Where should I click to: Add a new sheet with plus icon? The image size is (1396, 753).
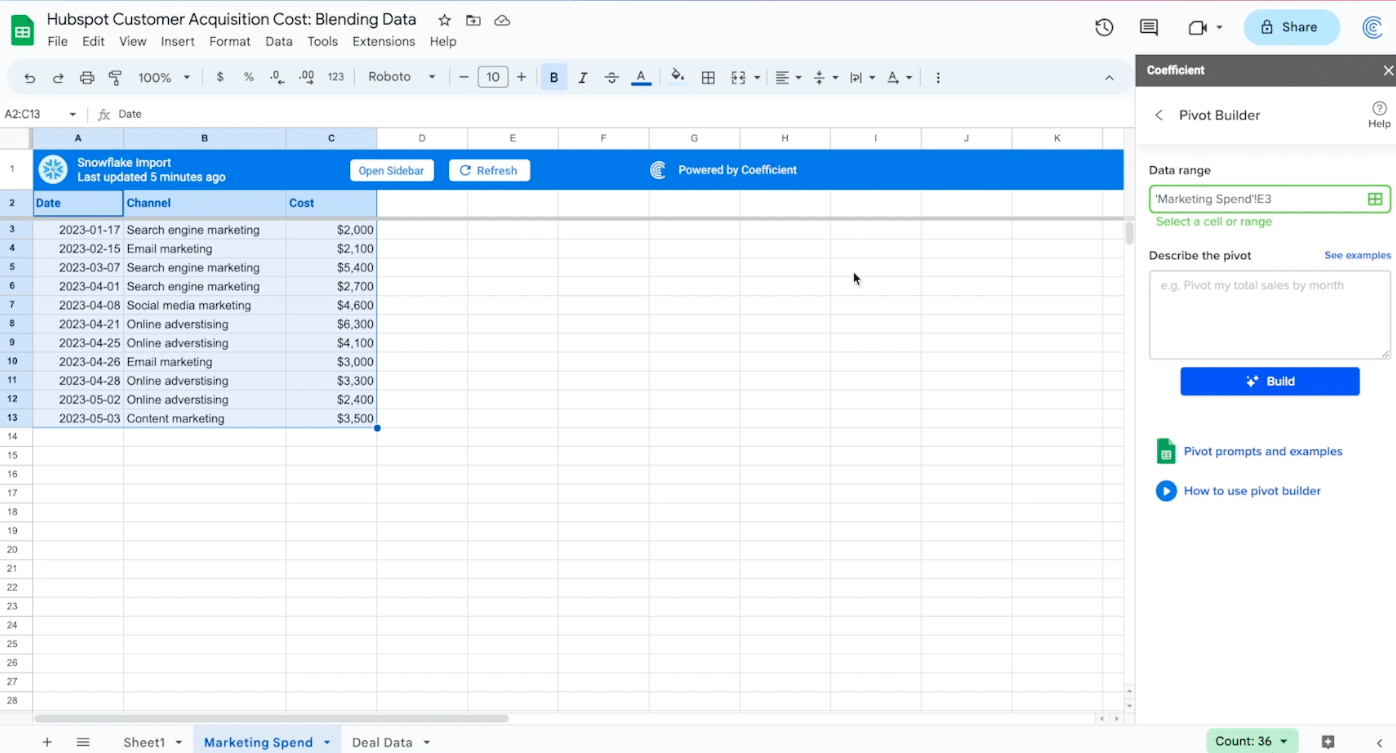[x=47, y=742]
